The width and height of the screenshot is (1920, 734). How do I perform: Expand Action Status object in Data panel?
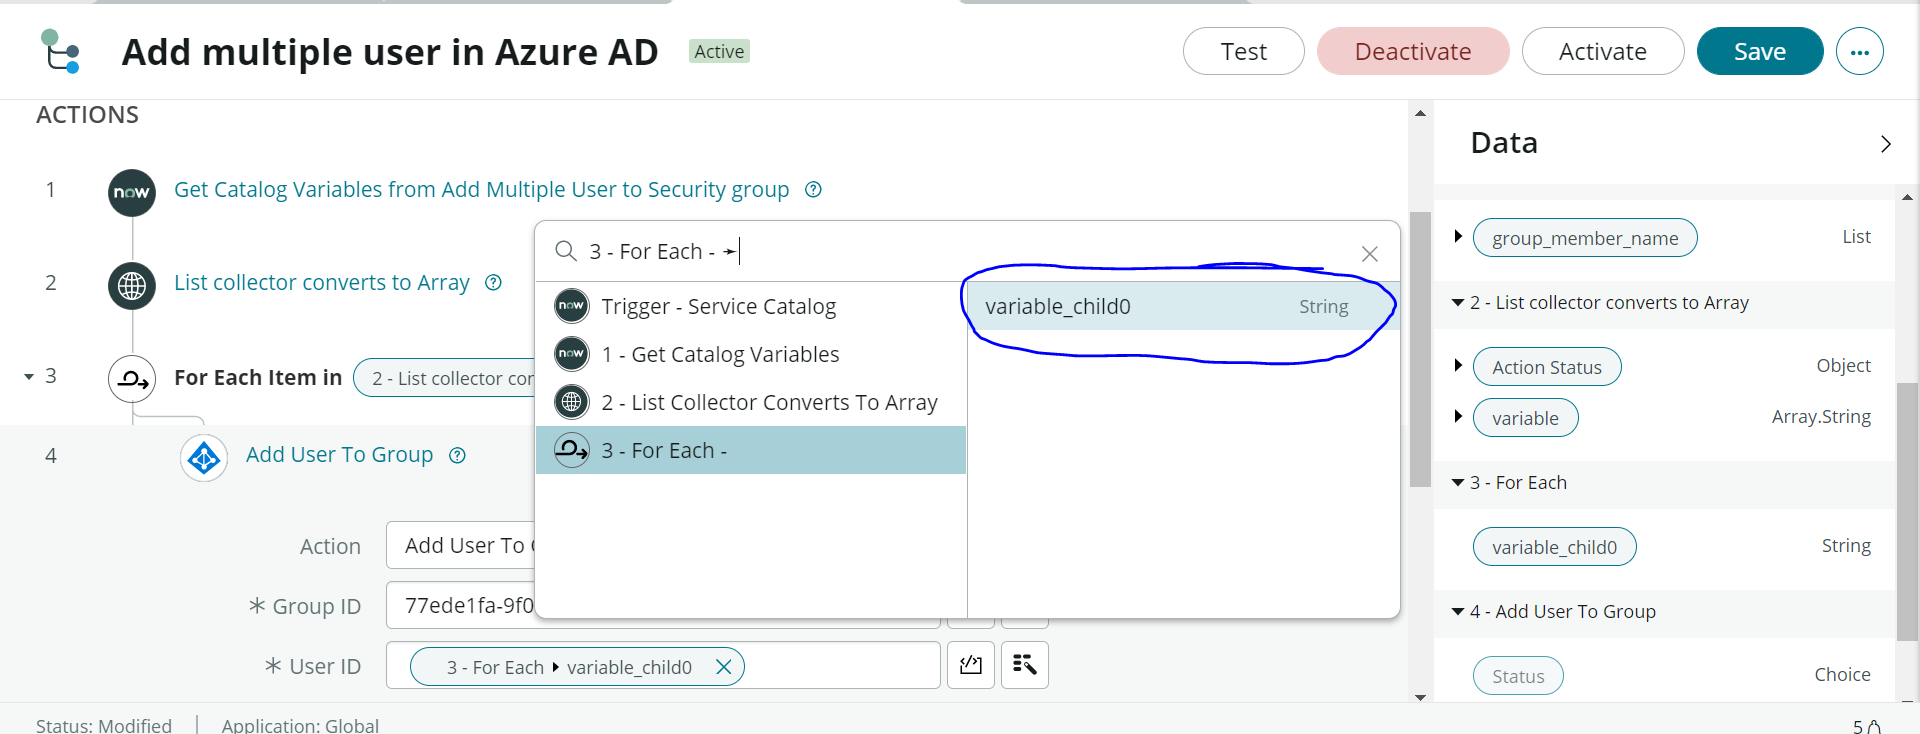click(x=1458, y=365)
